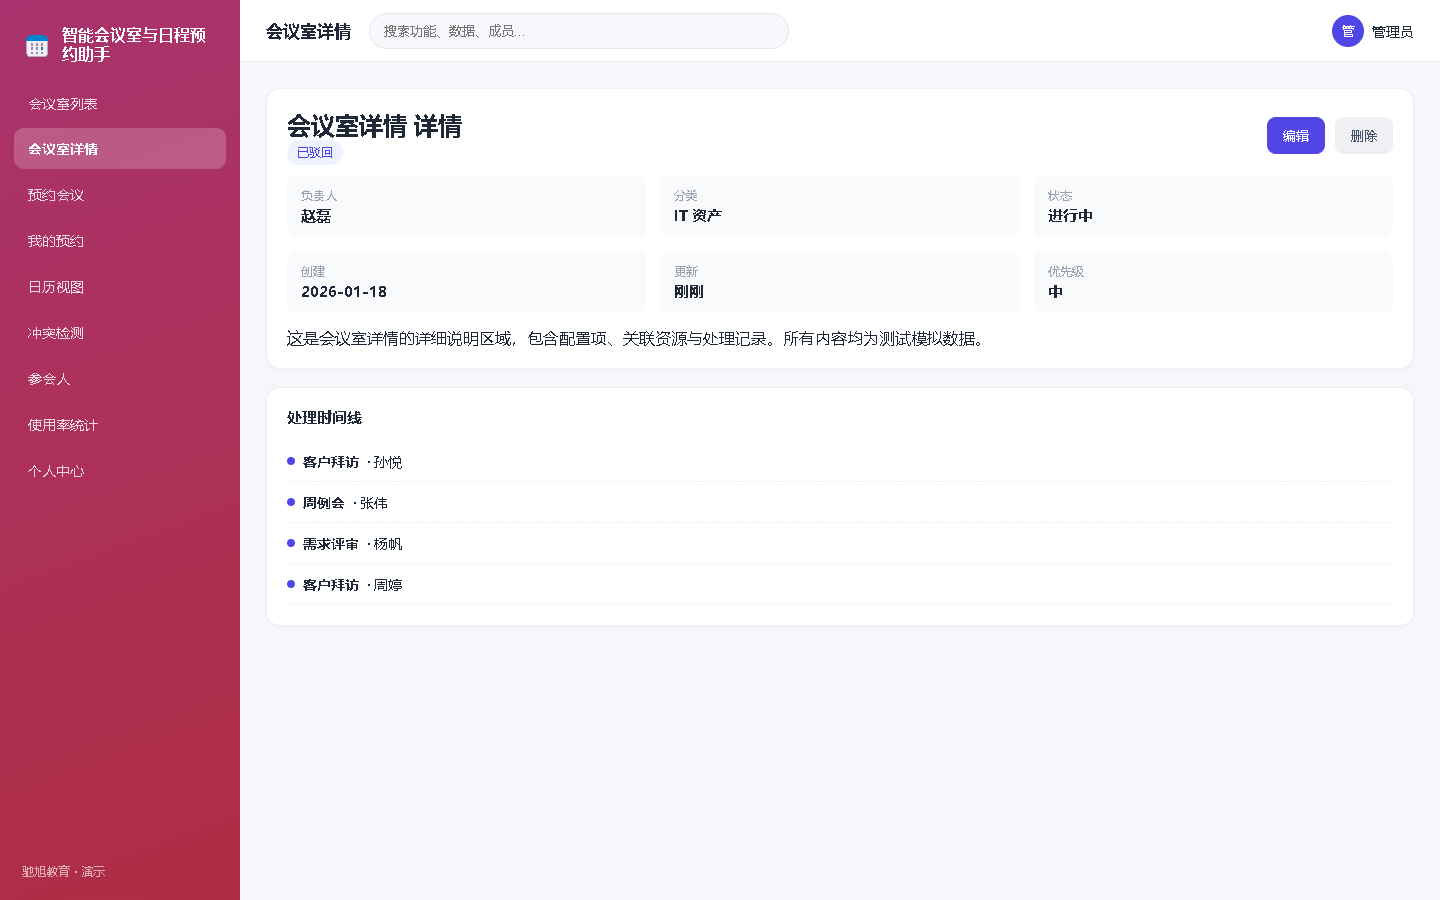The width and height of the screenshot is (1440, 900).
Task: Open 我的预约 in sidebar
Action: 120,241
